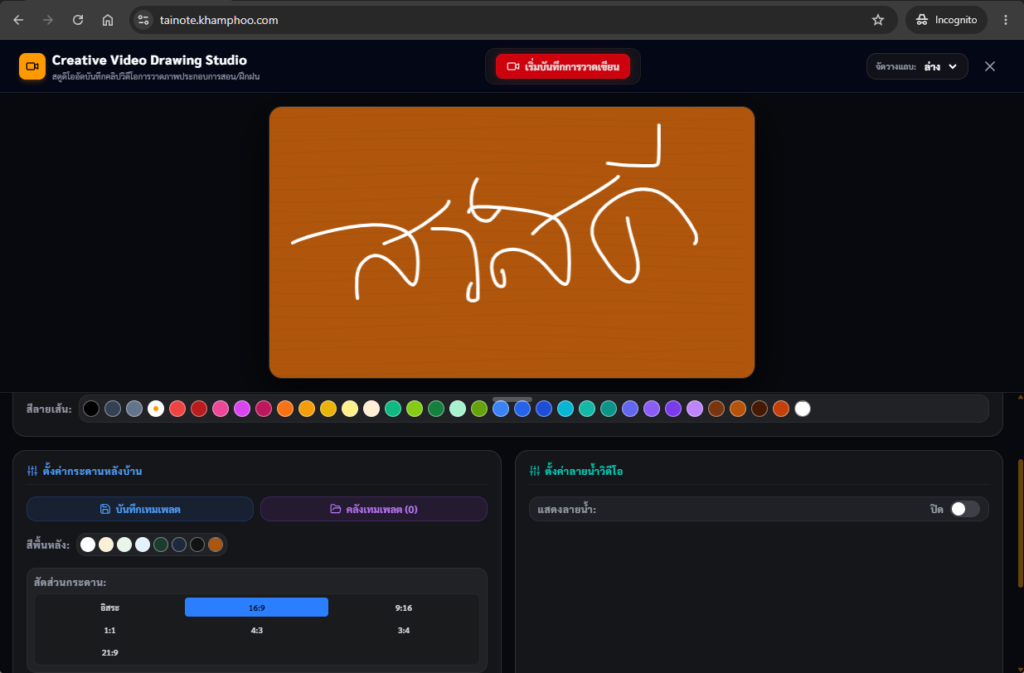
Task: Select the 16:9 board ratio
Action: [x=257, y=608]
